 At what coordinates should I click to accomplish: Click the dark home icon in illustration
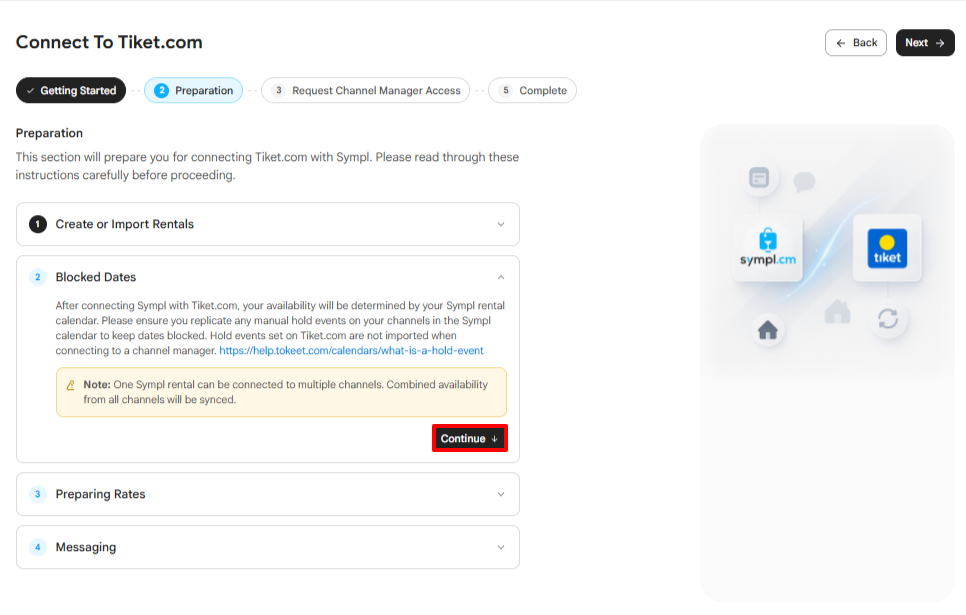tap(768, 330)
